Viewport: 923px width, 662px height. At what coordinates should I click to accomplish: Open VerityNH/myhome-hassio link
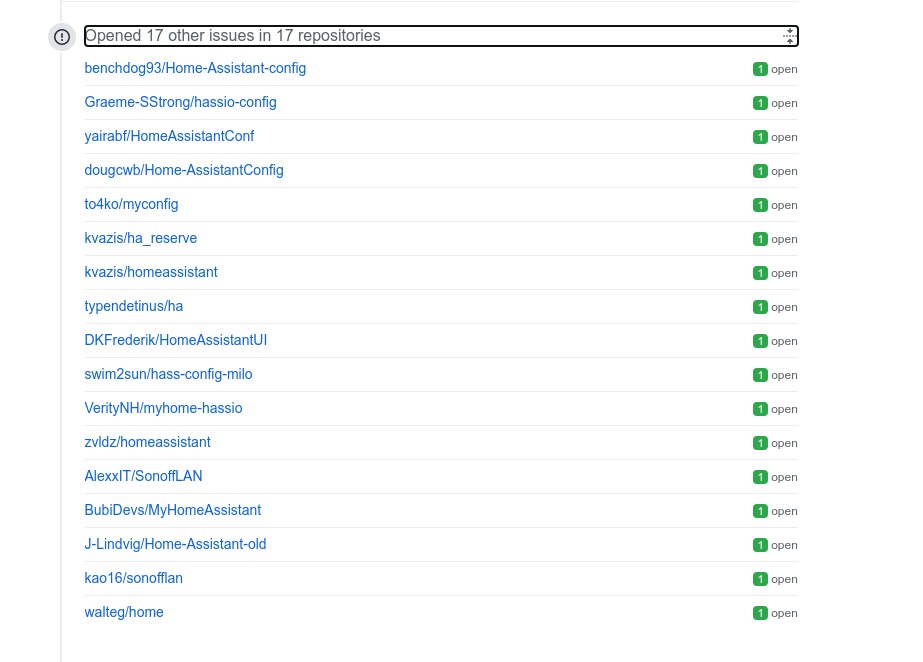click(163, 408)
